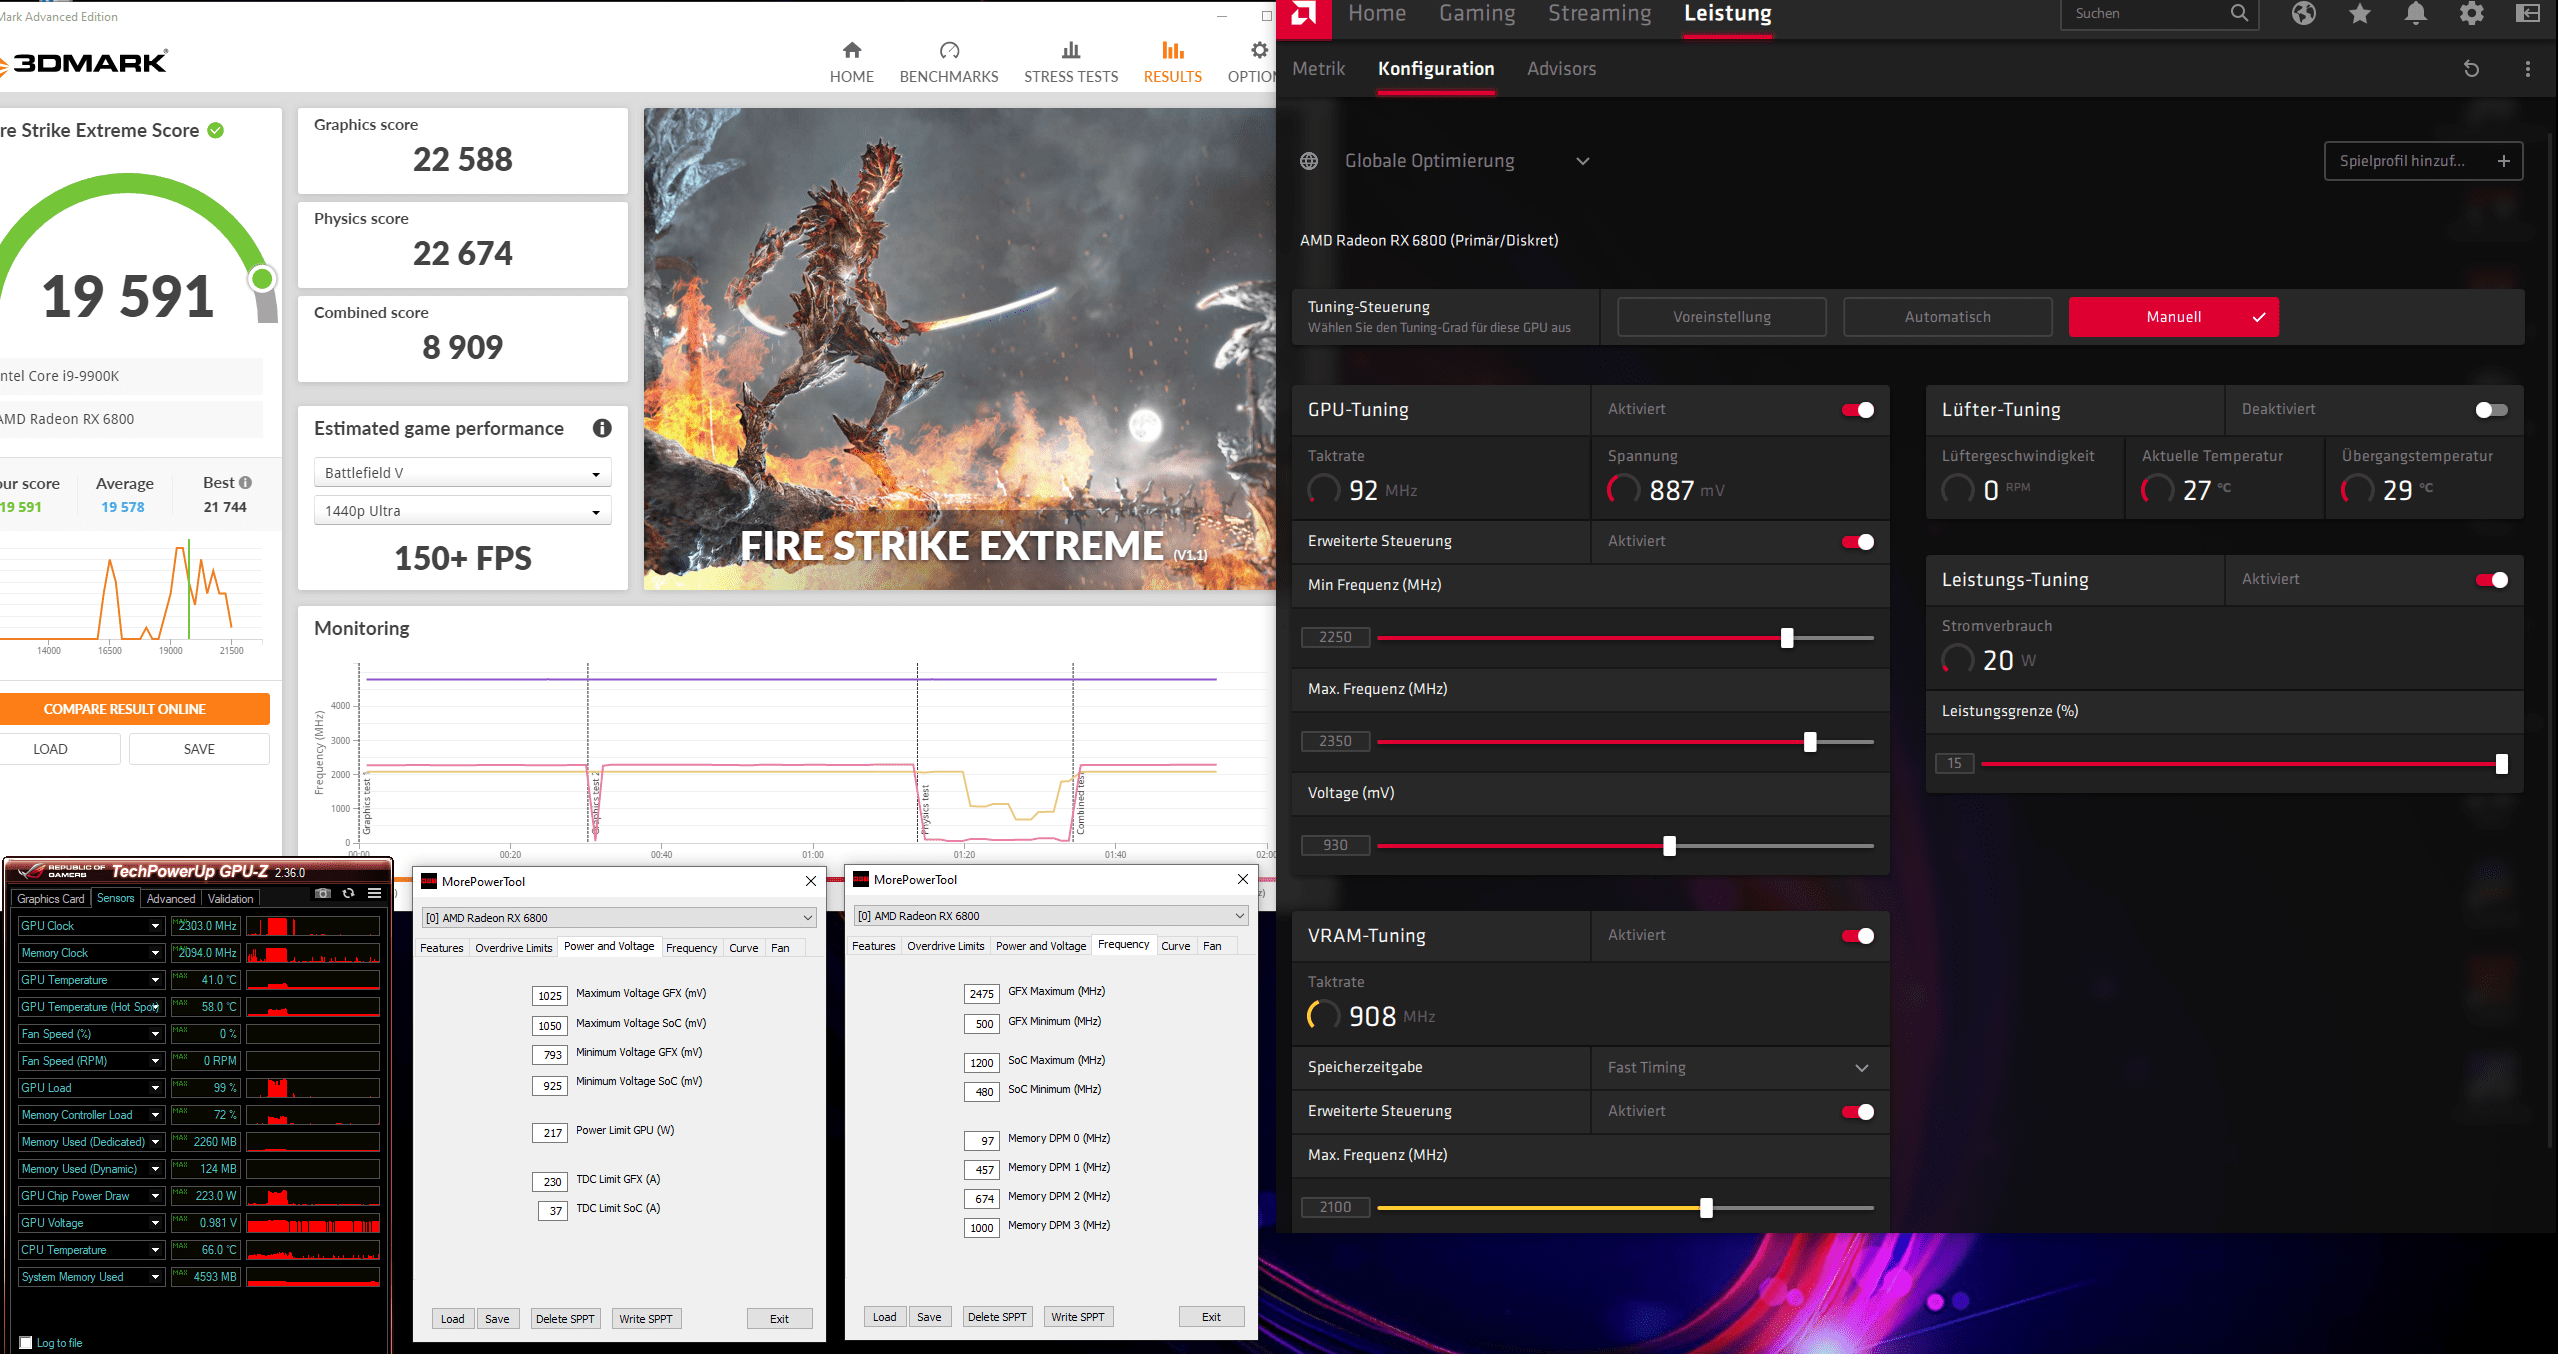Click the reset tuning arrow icon
2558x1354 pixels.
tap(2471, 69)
